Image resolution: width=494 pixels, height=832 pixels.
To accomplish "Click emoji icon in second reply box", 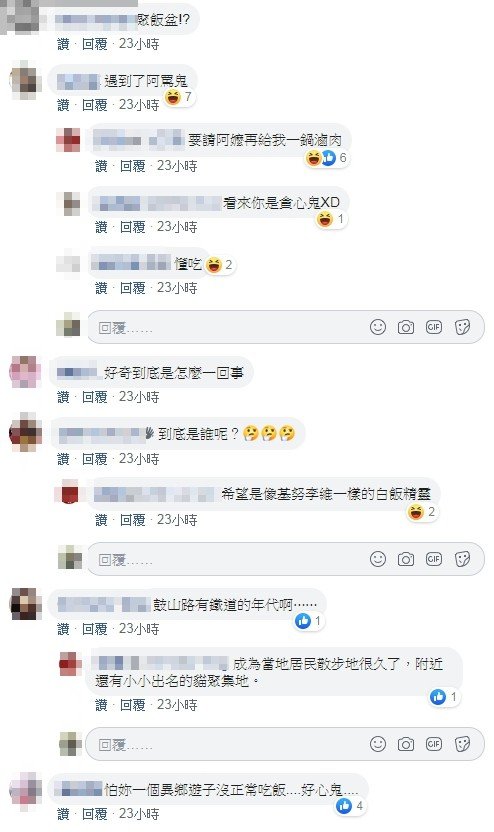I will pyautogui.click(x=378, y=559).
